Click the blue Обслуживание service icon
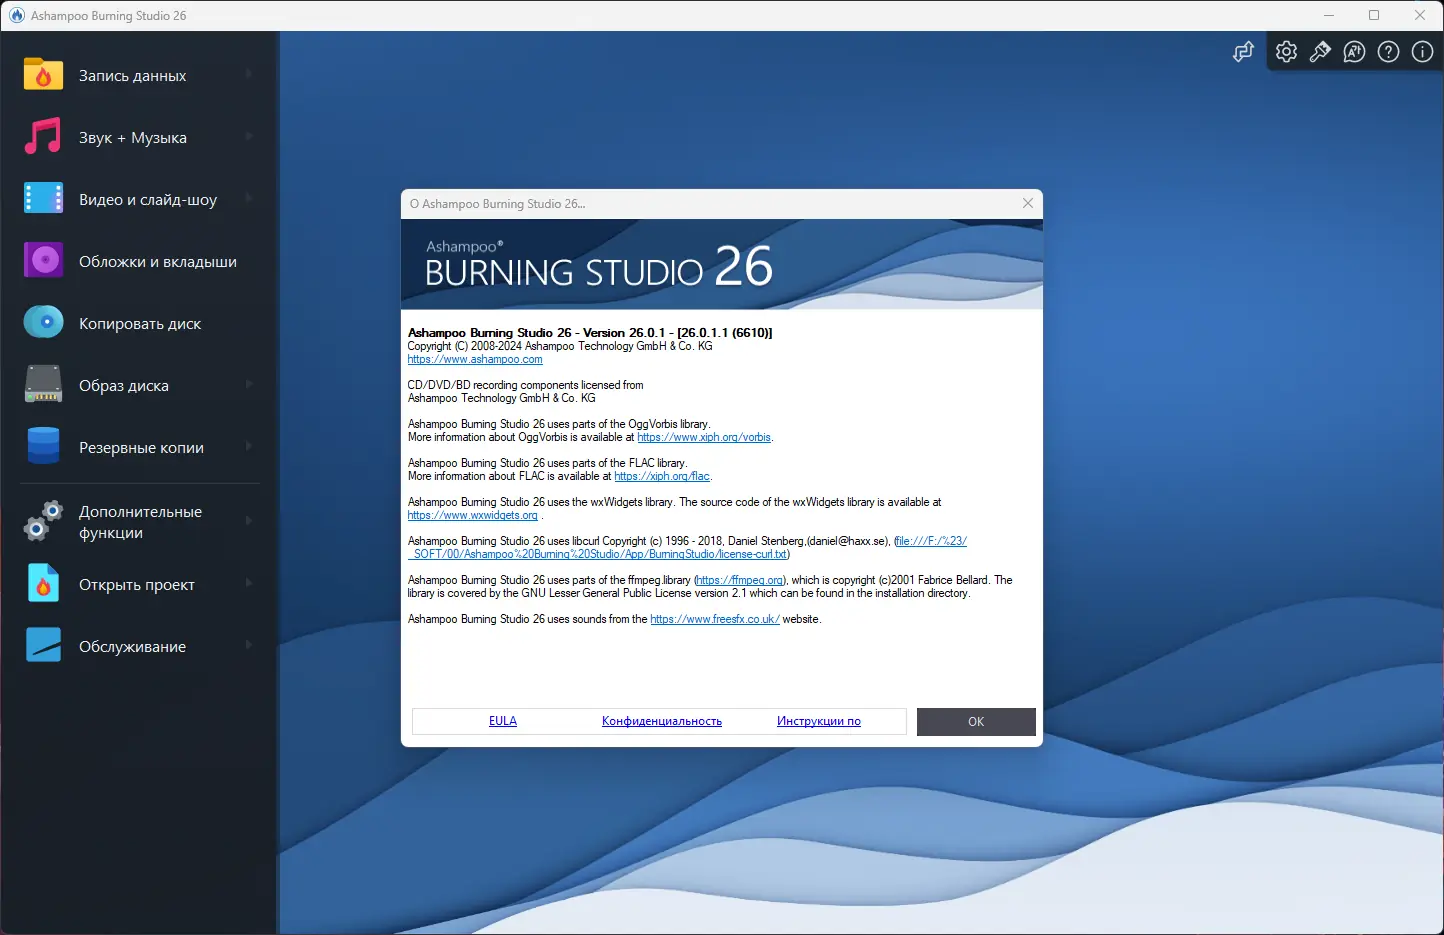This screenshot has height=935, width=1444. click(43, 646)
